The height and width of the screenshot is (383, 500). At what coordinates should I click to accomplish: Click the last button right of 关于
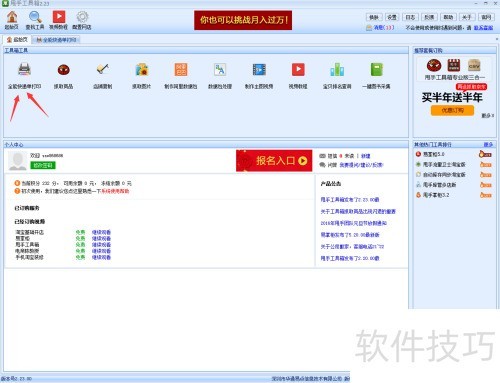click(x=486, y=17)
